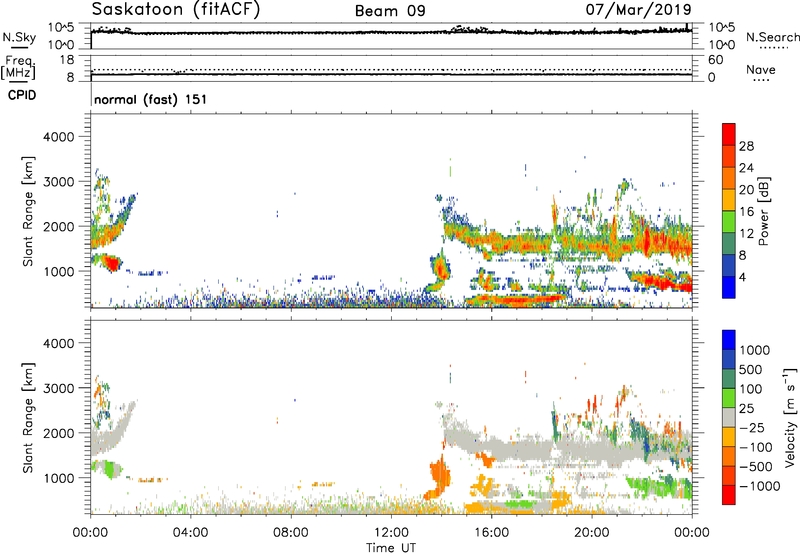Select the N.Search legend label
The image size is (800, 554).
[x=772, y=37]
